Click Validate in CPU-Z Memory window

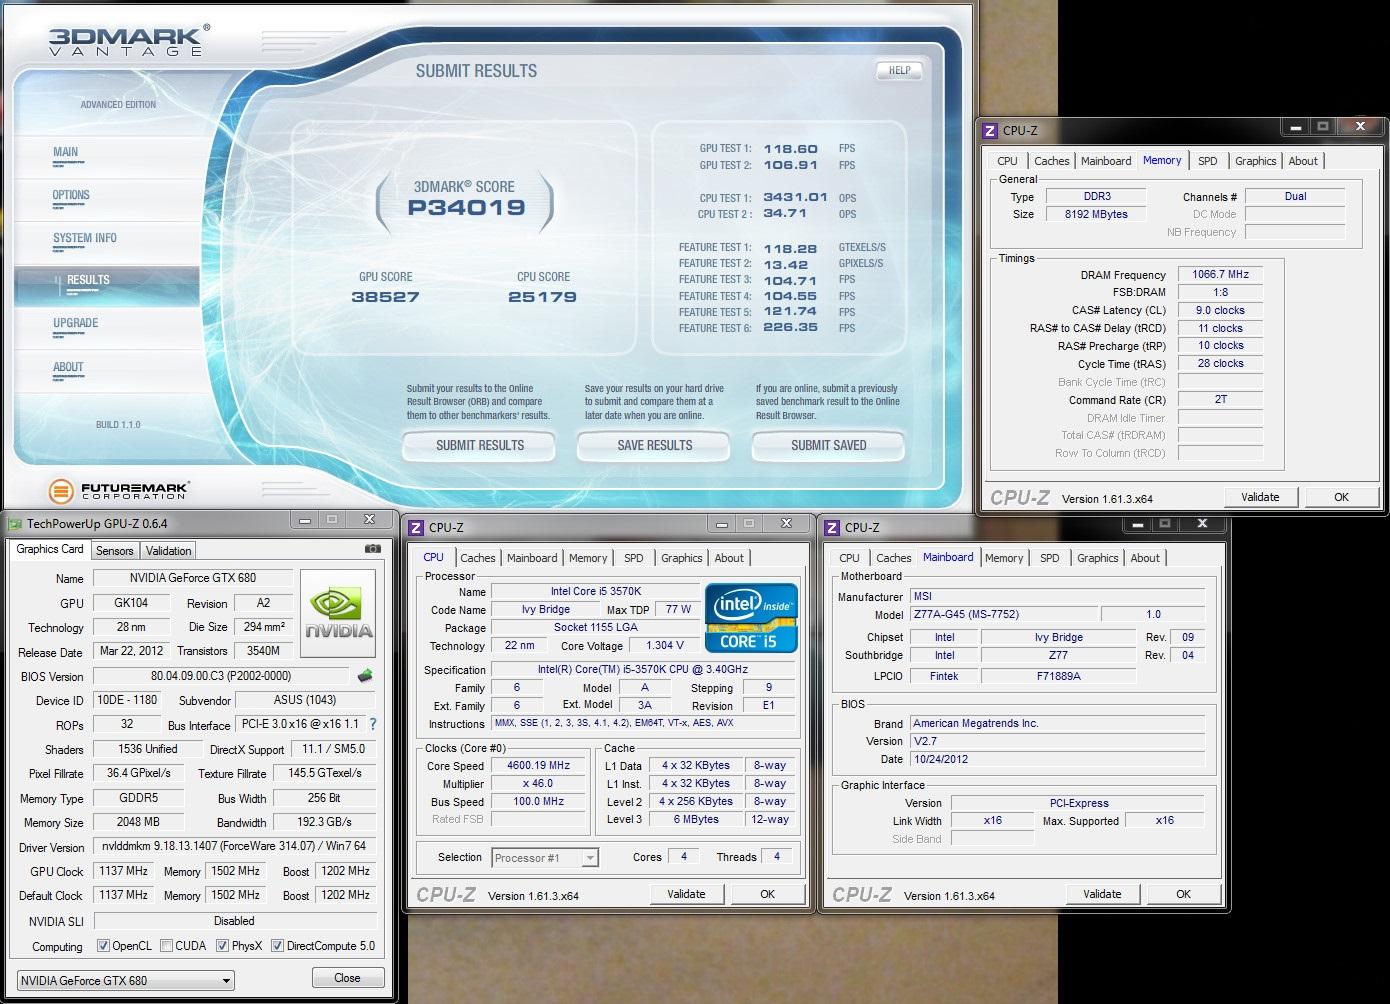tap(1260, 497)
